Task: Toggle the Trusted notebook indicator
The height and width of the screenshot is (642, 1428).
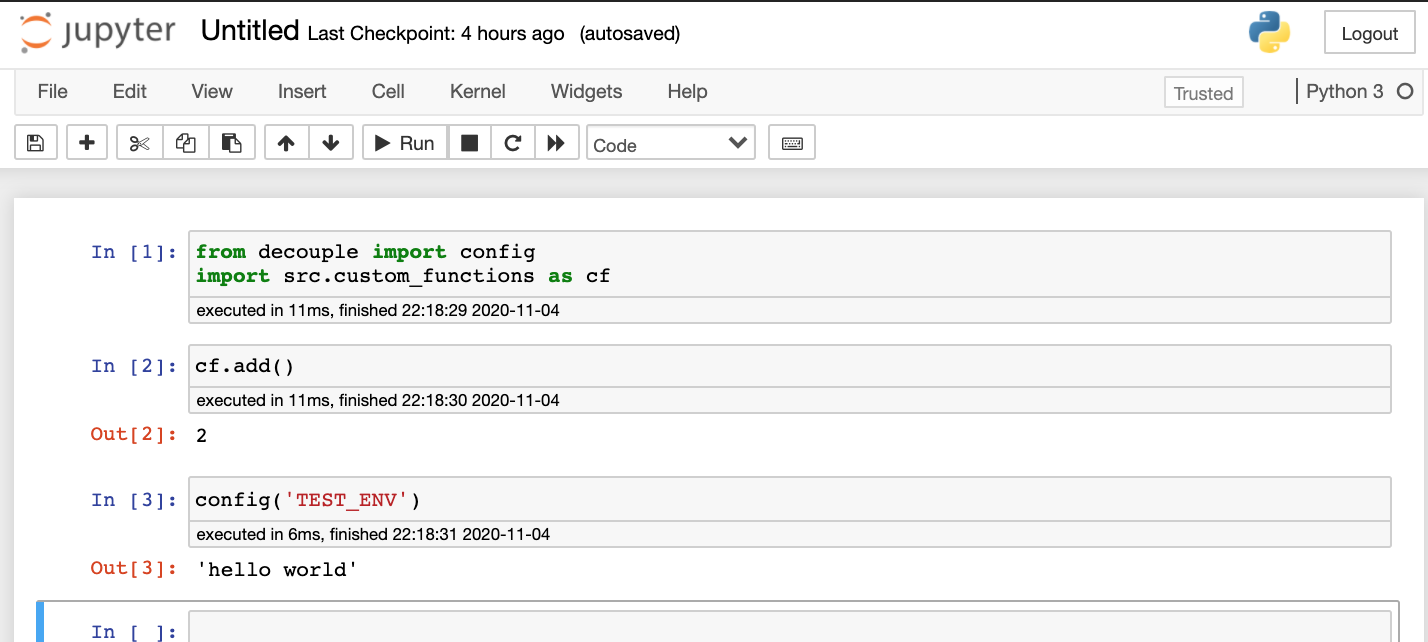Action: 1203,93
